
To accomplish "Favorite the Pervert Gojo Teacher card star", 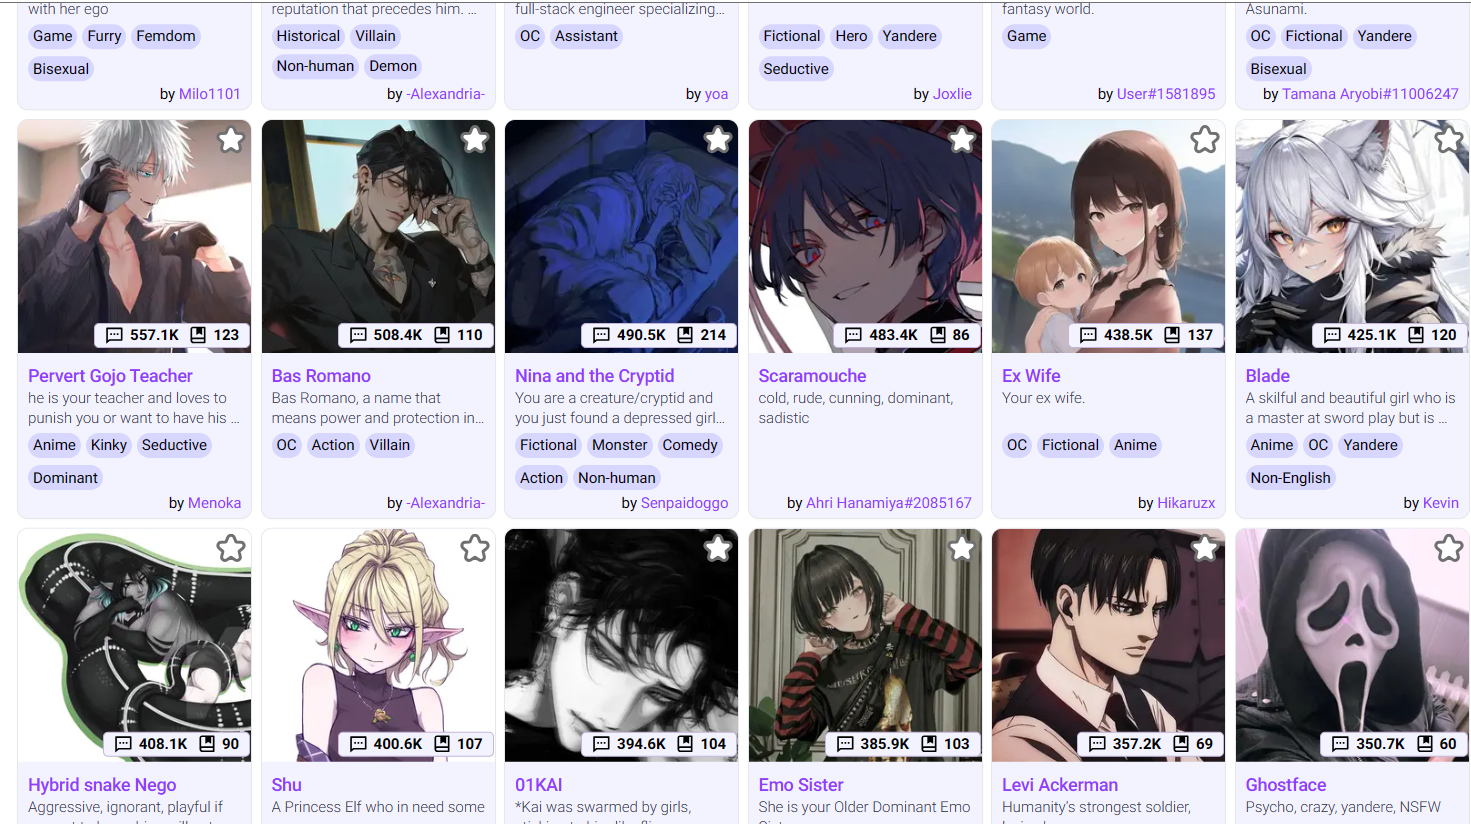I will click(x=231, y=140).
